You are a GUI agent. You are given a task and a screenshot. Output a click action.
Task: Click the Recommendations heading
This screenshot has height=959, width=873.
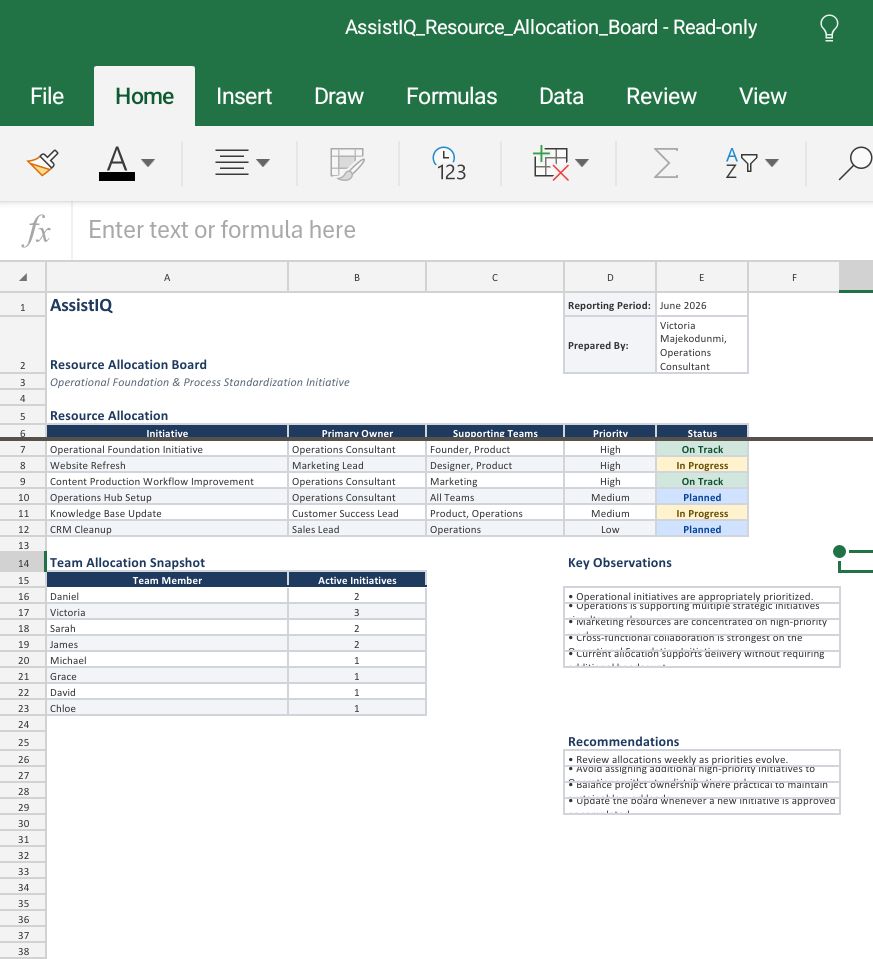[623, 741]
